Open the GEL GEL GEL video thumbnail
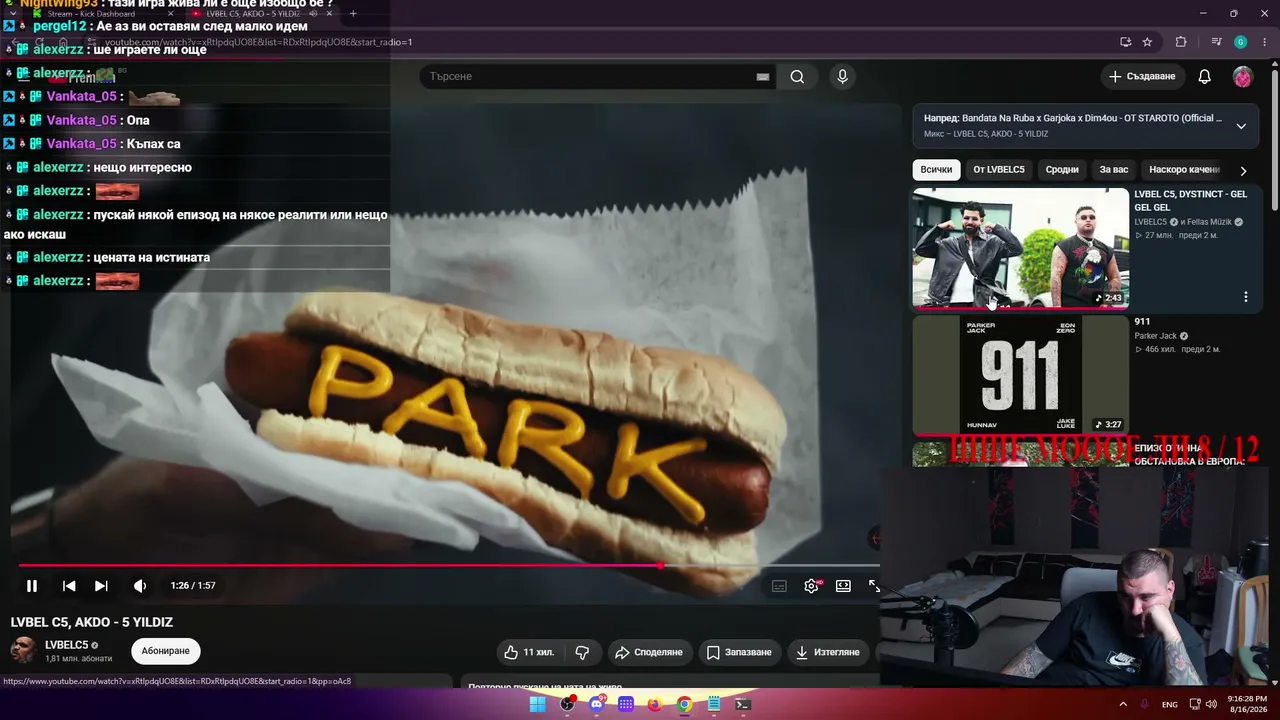 pos(1020,248)
